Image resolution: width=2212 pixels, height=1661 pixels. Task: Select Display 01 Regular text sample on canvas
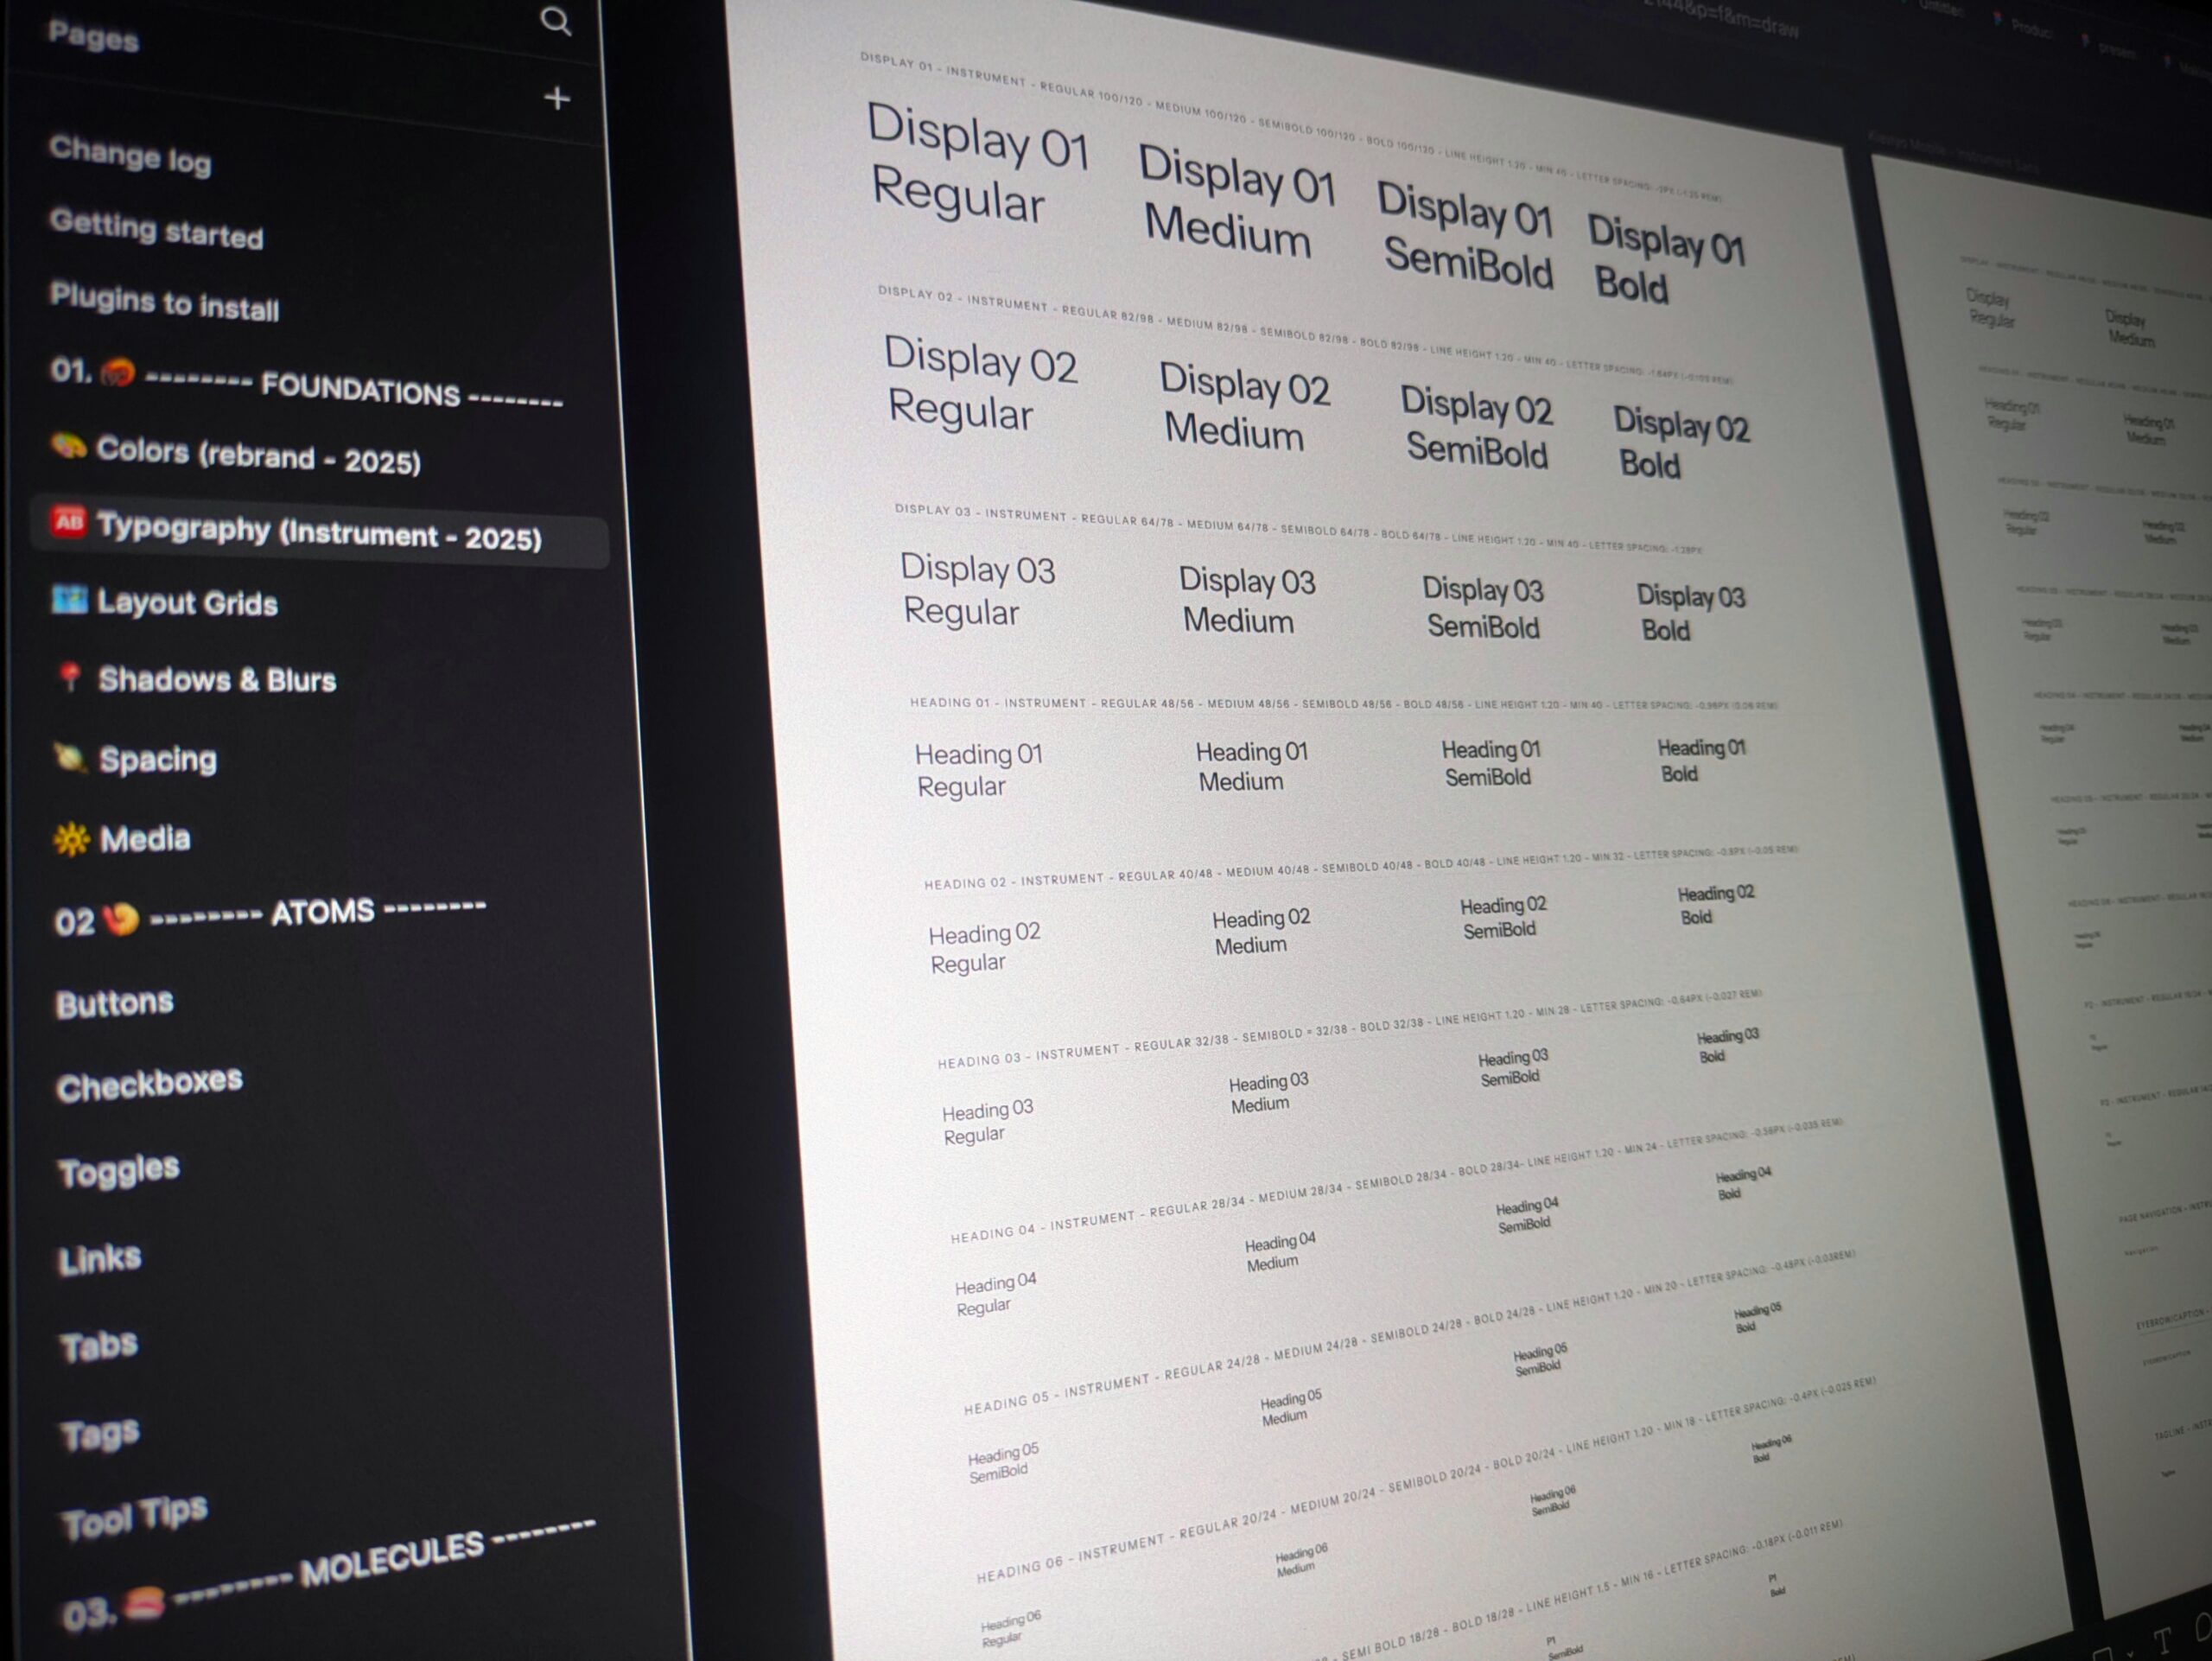coord(975,165)
